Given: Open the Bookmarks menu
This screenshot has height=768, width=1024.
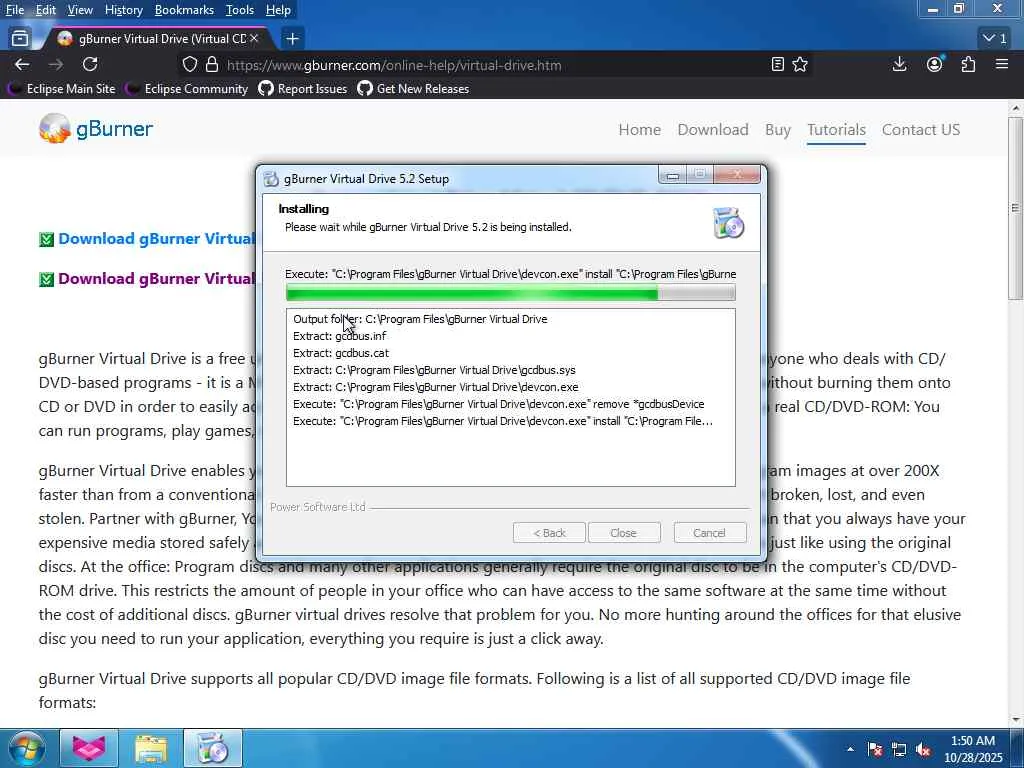Looking at the screenshot, I should [x=184, y=10].
